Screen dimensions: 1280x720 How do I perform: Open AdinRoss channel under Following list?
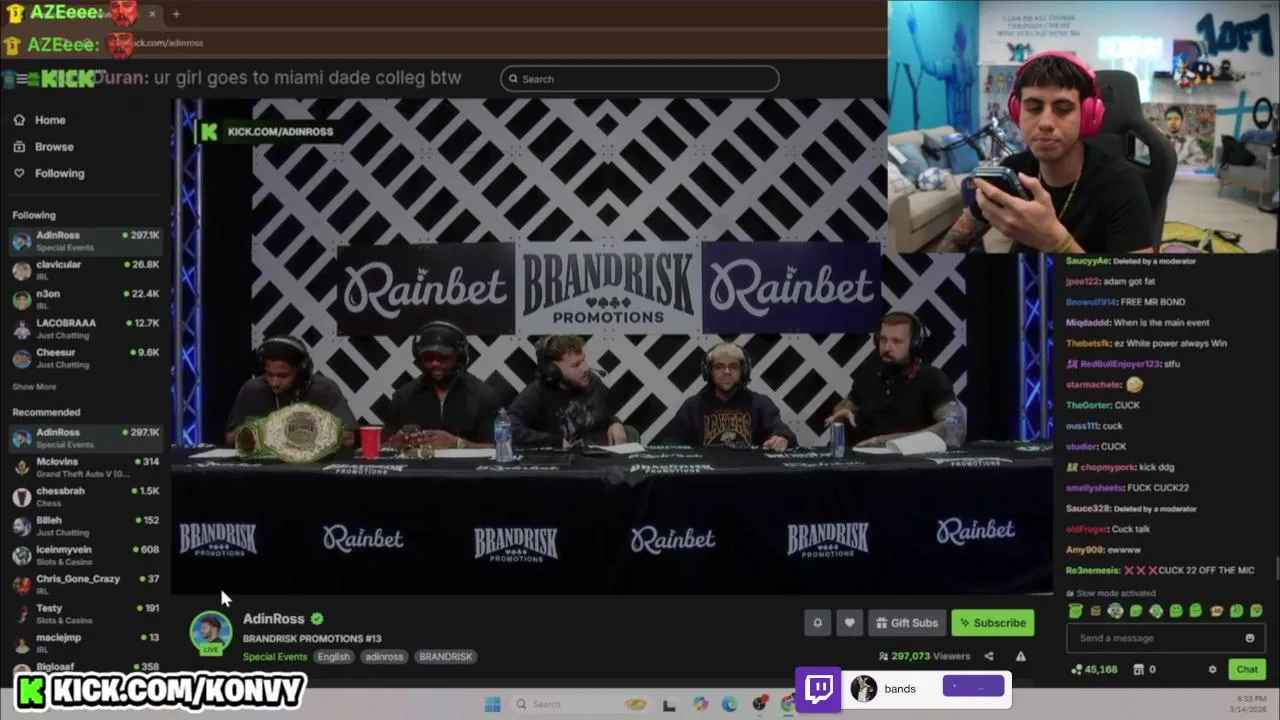86,241
